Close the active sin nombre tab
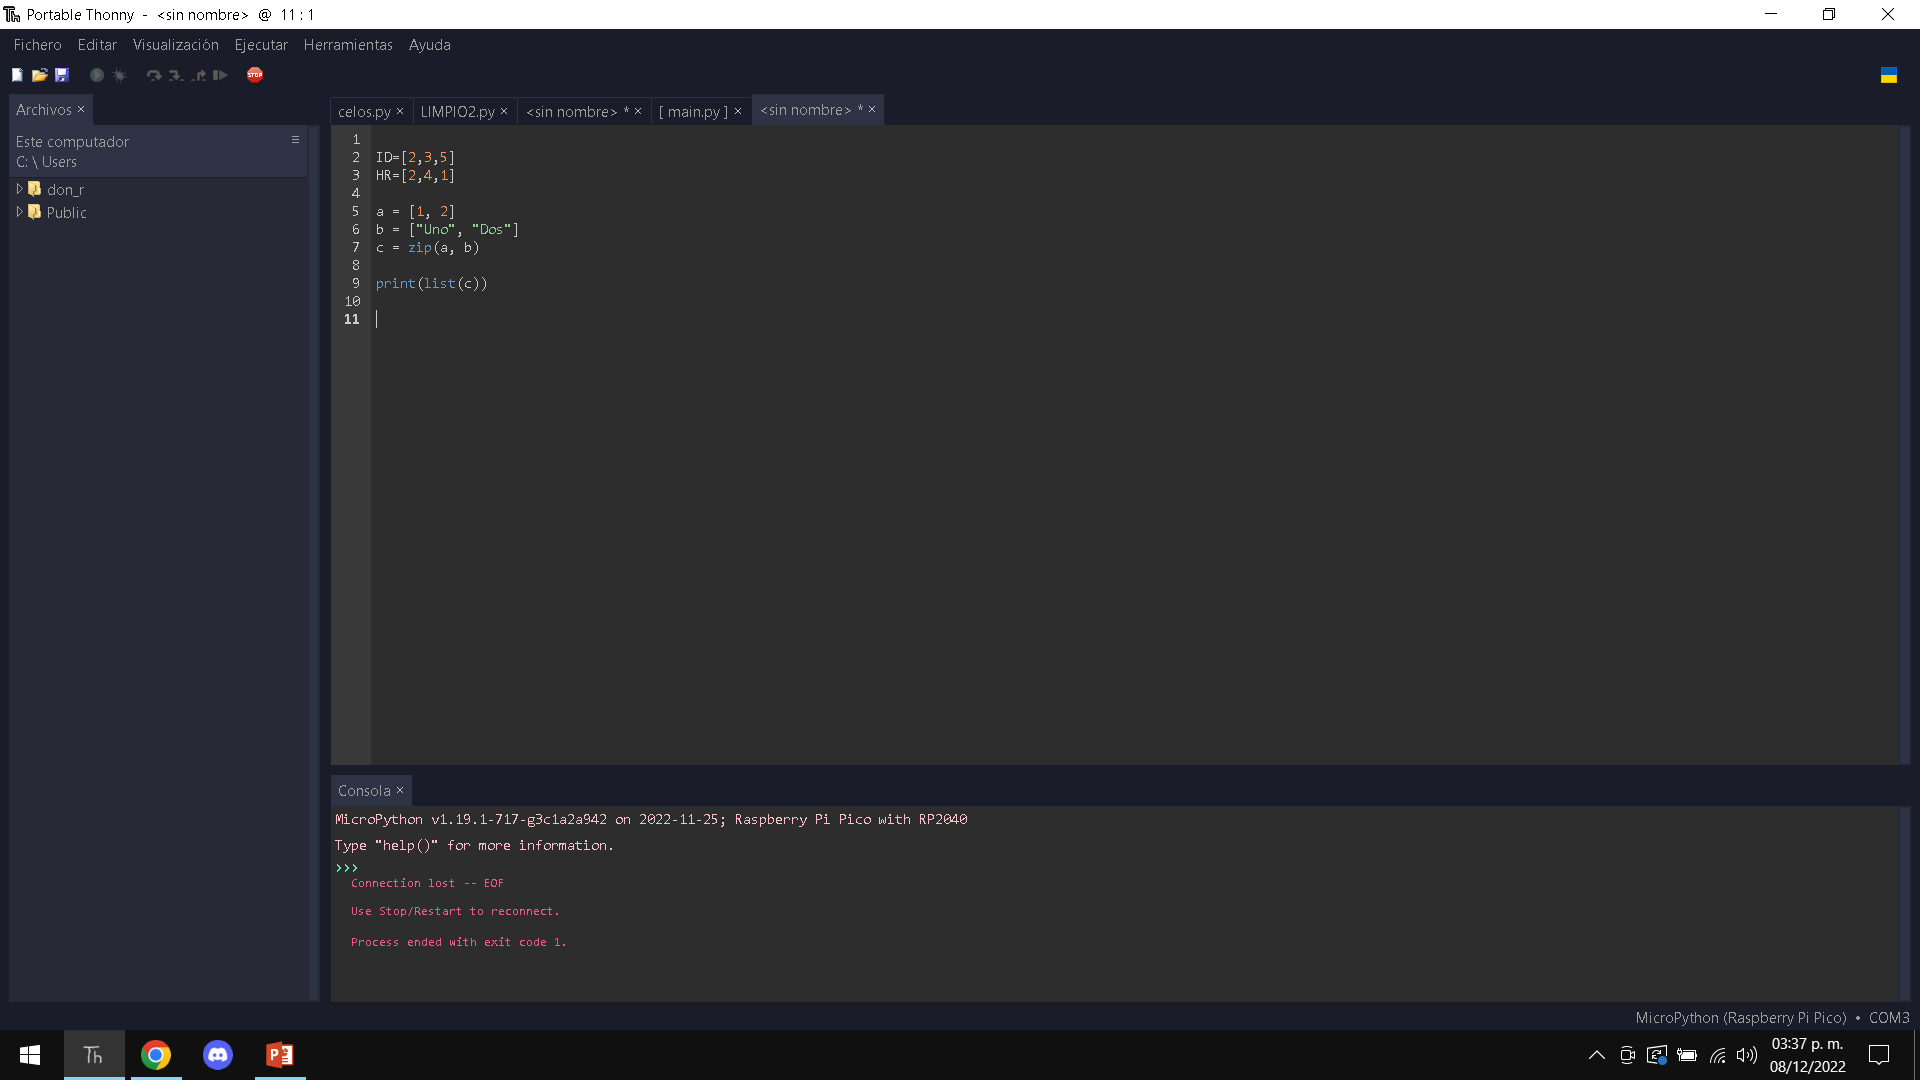 tap(872, 109)
